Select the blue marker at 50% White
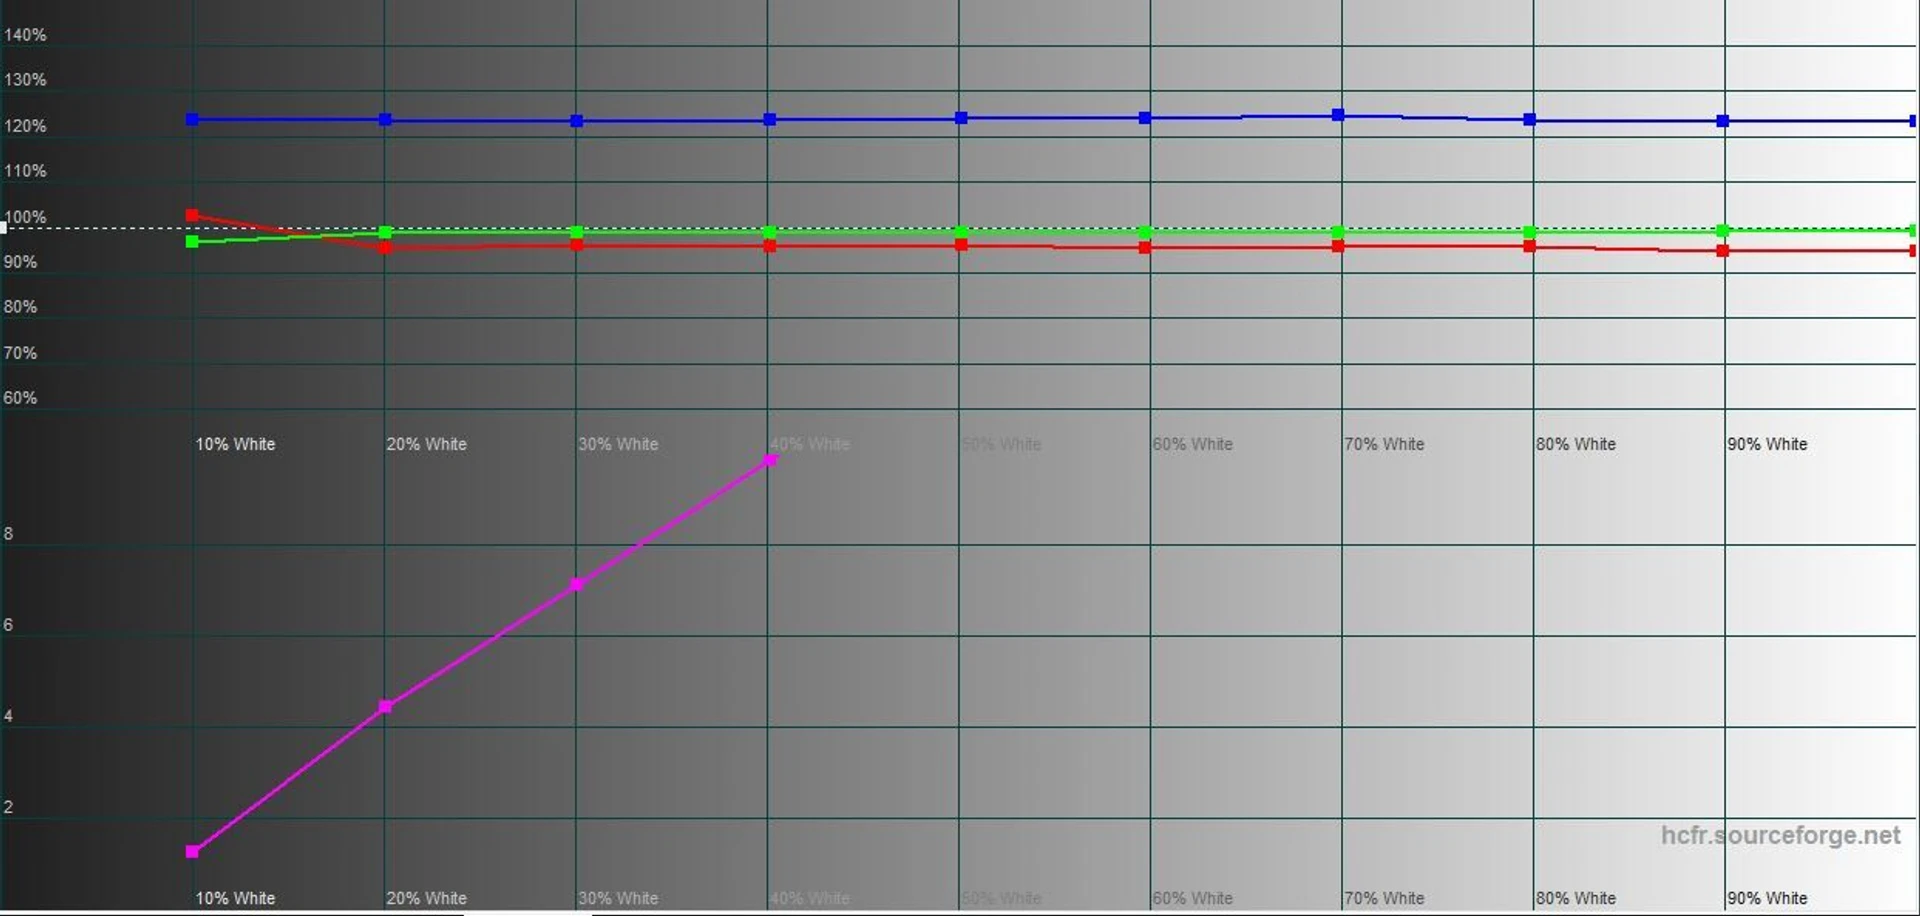This screenshot has width=1920, height=916. coord(961,118)
